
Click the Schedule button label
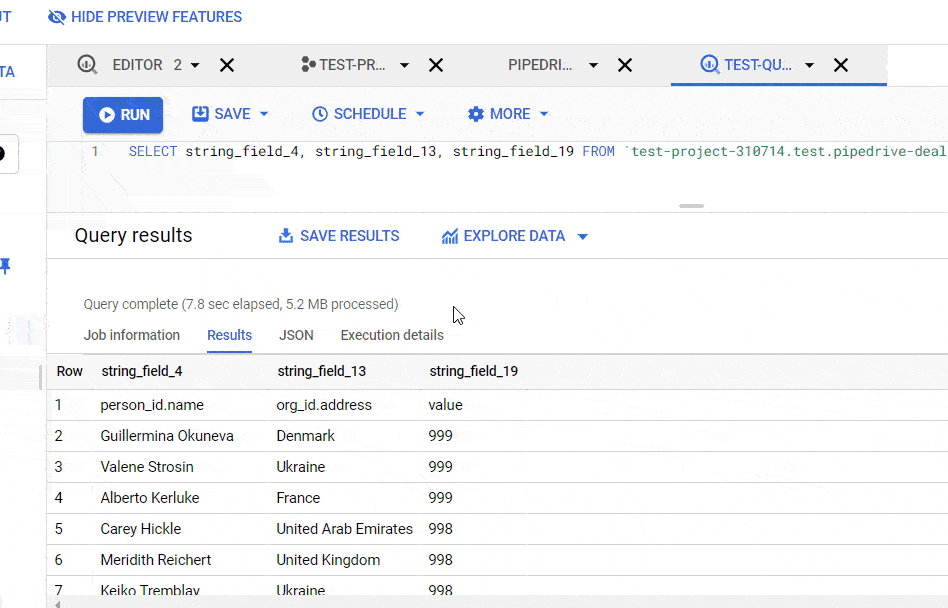point(370,114)
